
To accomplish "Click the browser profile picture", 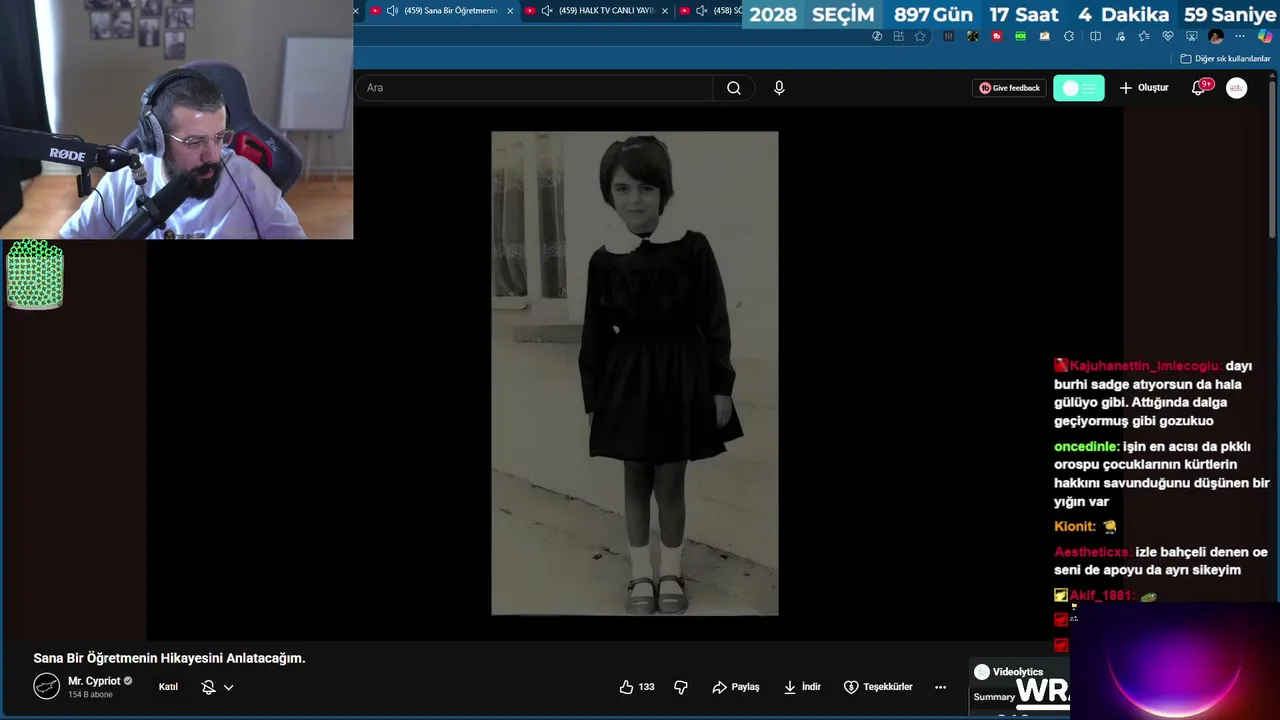I will coord(1216,36).
